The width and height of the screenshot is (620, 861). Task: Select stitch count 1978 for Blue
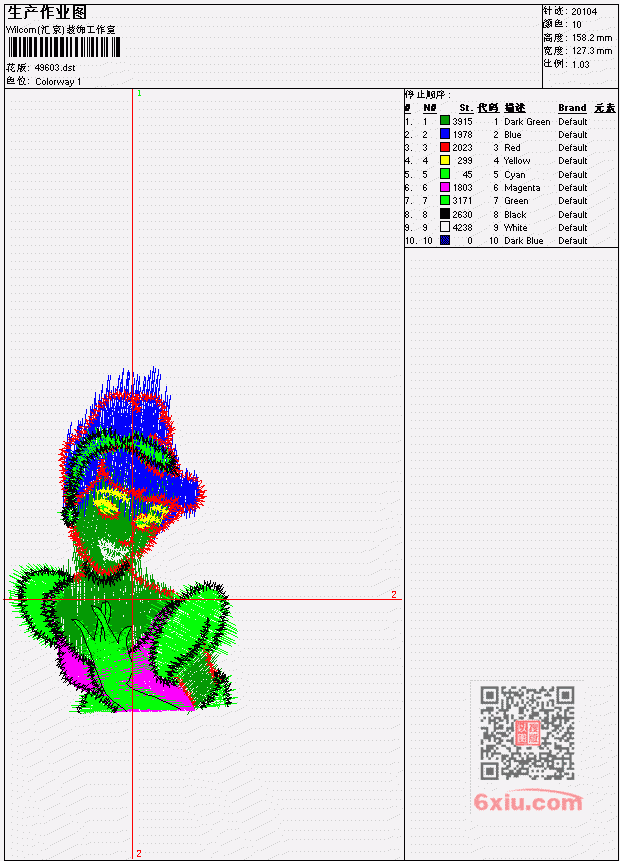462,135
